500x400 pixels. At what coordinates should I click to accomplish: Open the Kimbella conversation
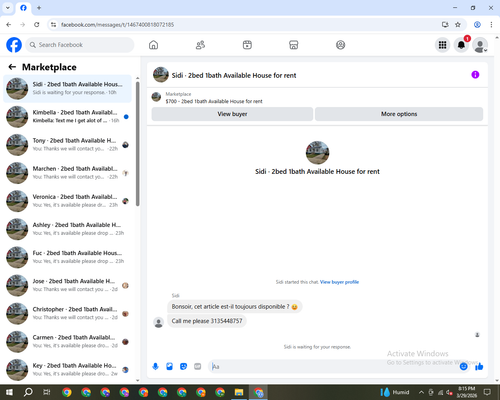point(67,117)
